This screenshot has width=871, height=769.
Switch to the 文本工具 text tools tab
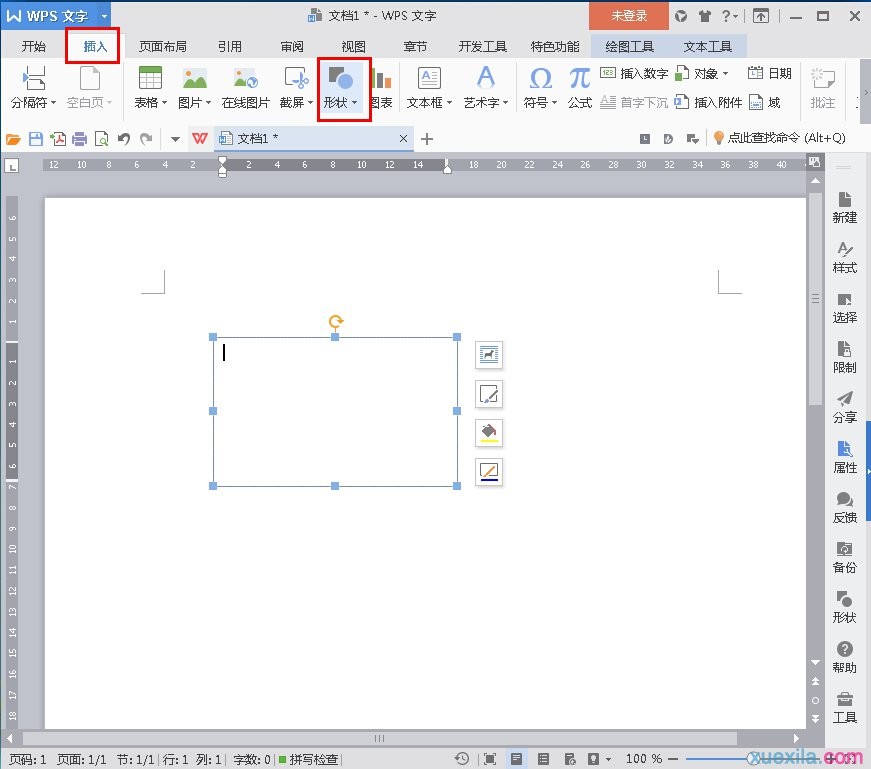pos(707,47)
